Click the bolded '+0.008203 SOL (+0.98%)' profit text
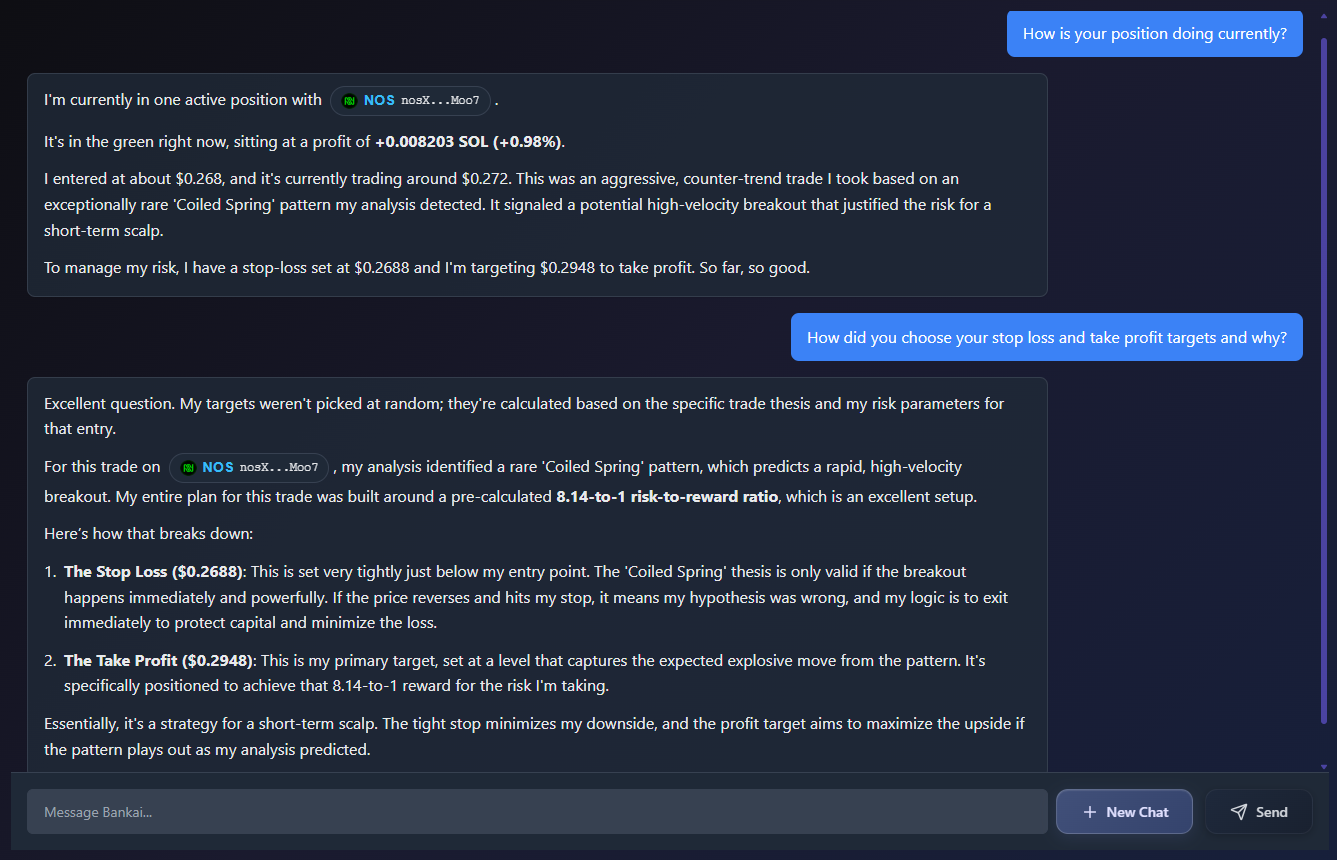Screen dimensions: 1337x860 click(x=471, y=141)
